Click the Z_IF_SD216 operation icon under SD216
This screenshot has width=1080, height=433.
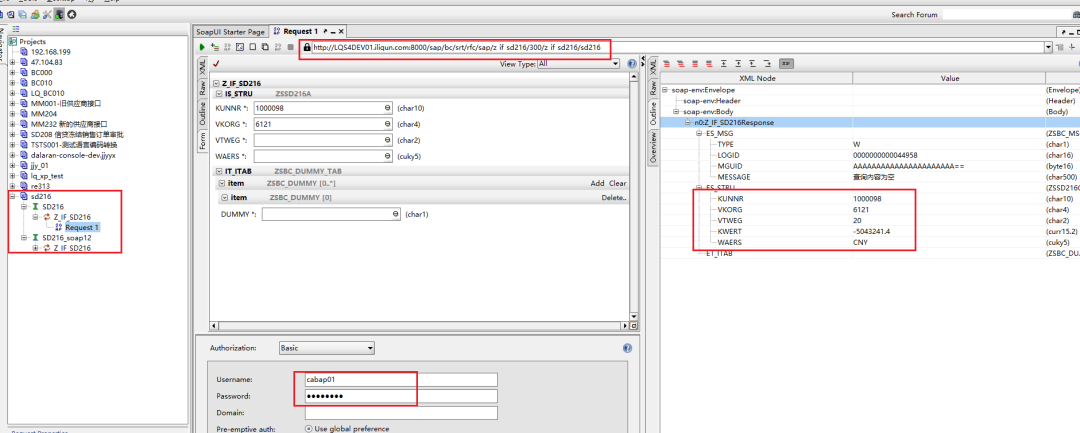(47, 218)
